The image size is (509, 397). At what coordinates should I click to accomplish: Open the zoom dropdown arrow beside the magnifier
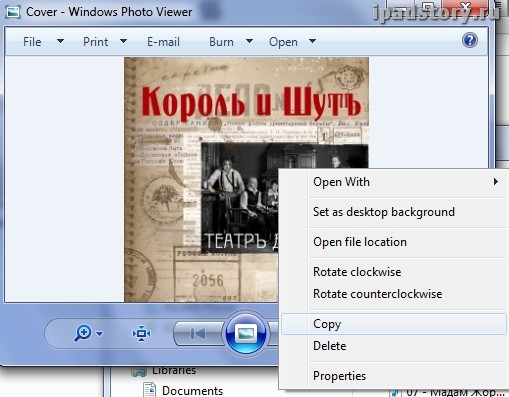coord(100,333)
